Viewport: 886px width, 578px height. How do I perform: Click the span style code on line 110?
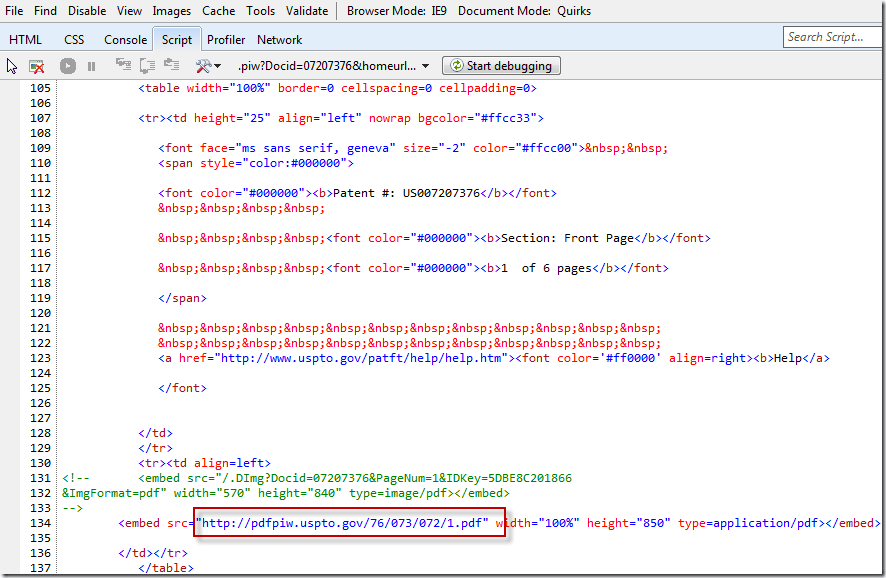[256, 163]
